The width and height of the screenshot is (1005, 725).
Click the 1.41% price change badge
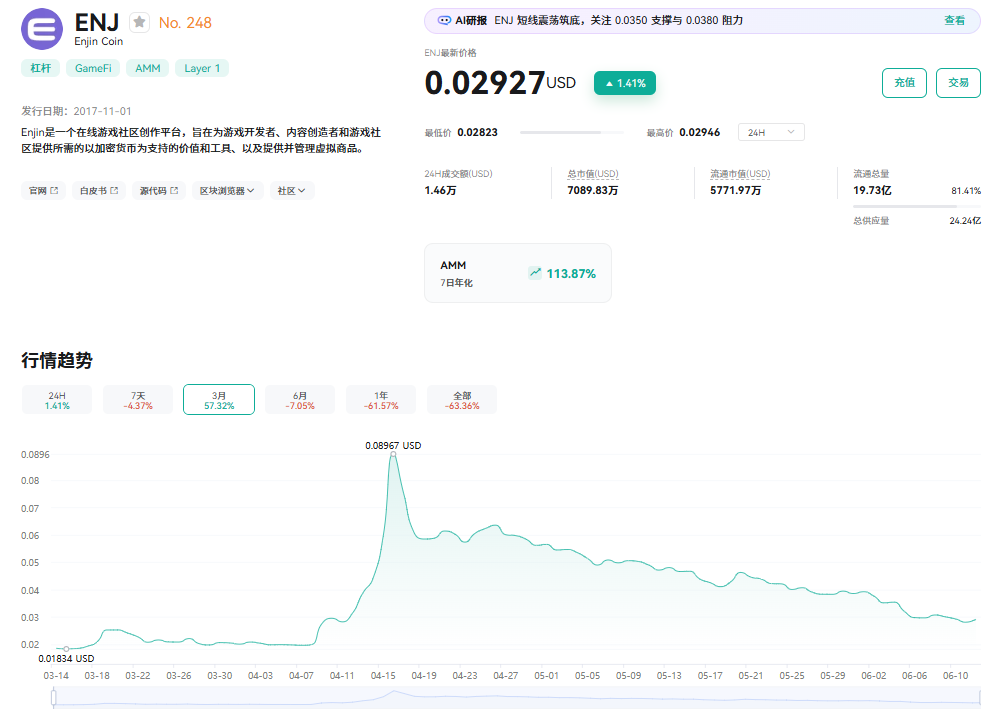click(x=625, y=83)
